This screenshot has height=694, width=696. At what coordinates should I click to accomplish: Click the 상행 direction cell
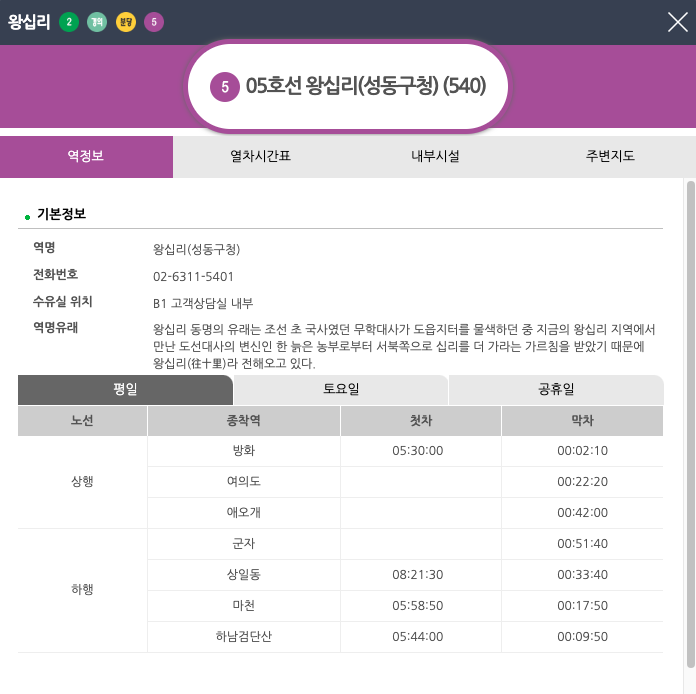(x=83, y=482)
